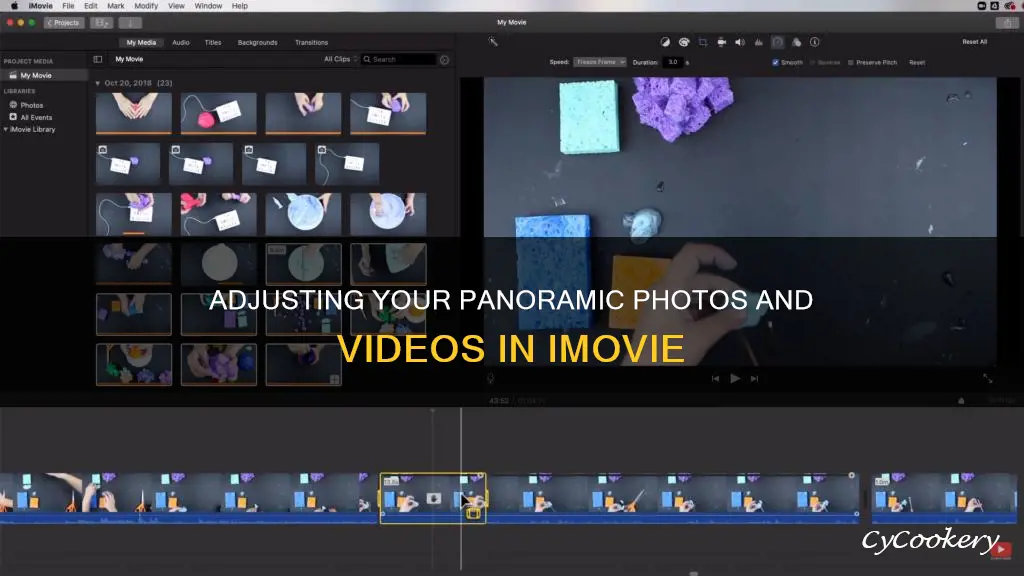Open the clip filter and audio effects tool
This screenshot has height=576, width=1024.
point(796,42)
